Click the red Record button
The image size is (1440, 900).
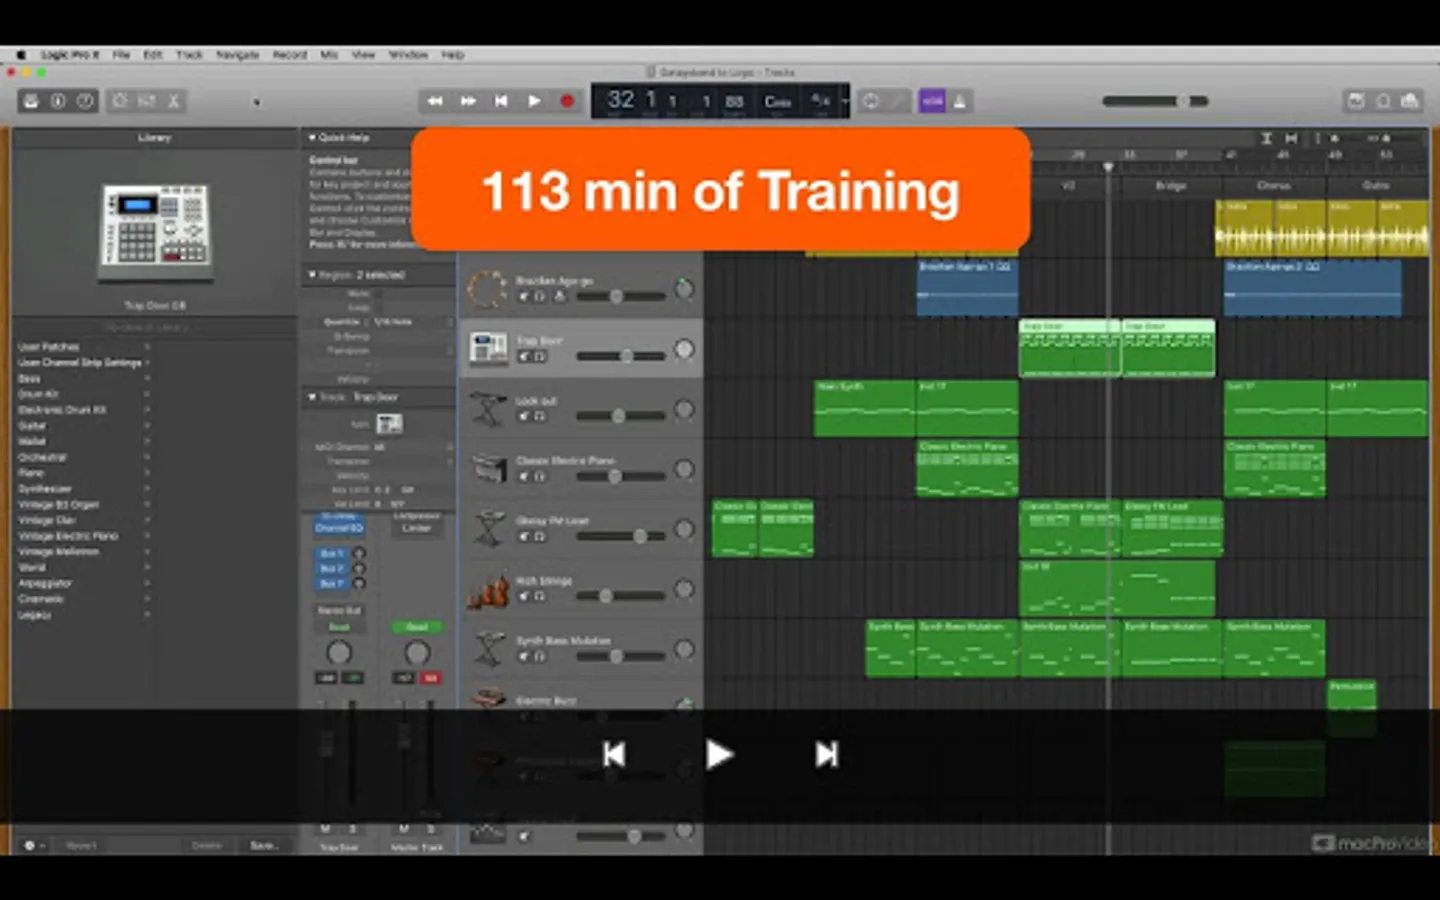point(567,101)
